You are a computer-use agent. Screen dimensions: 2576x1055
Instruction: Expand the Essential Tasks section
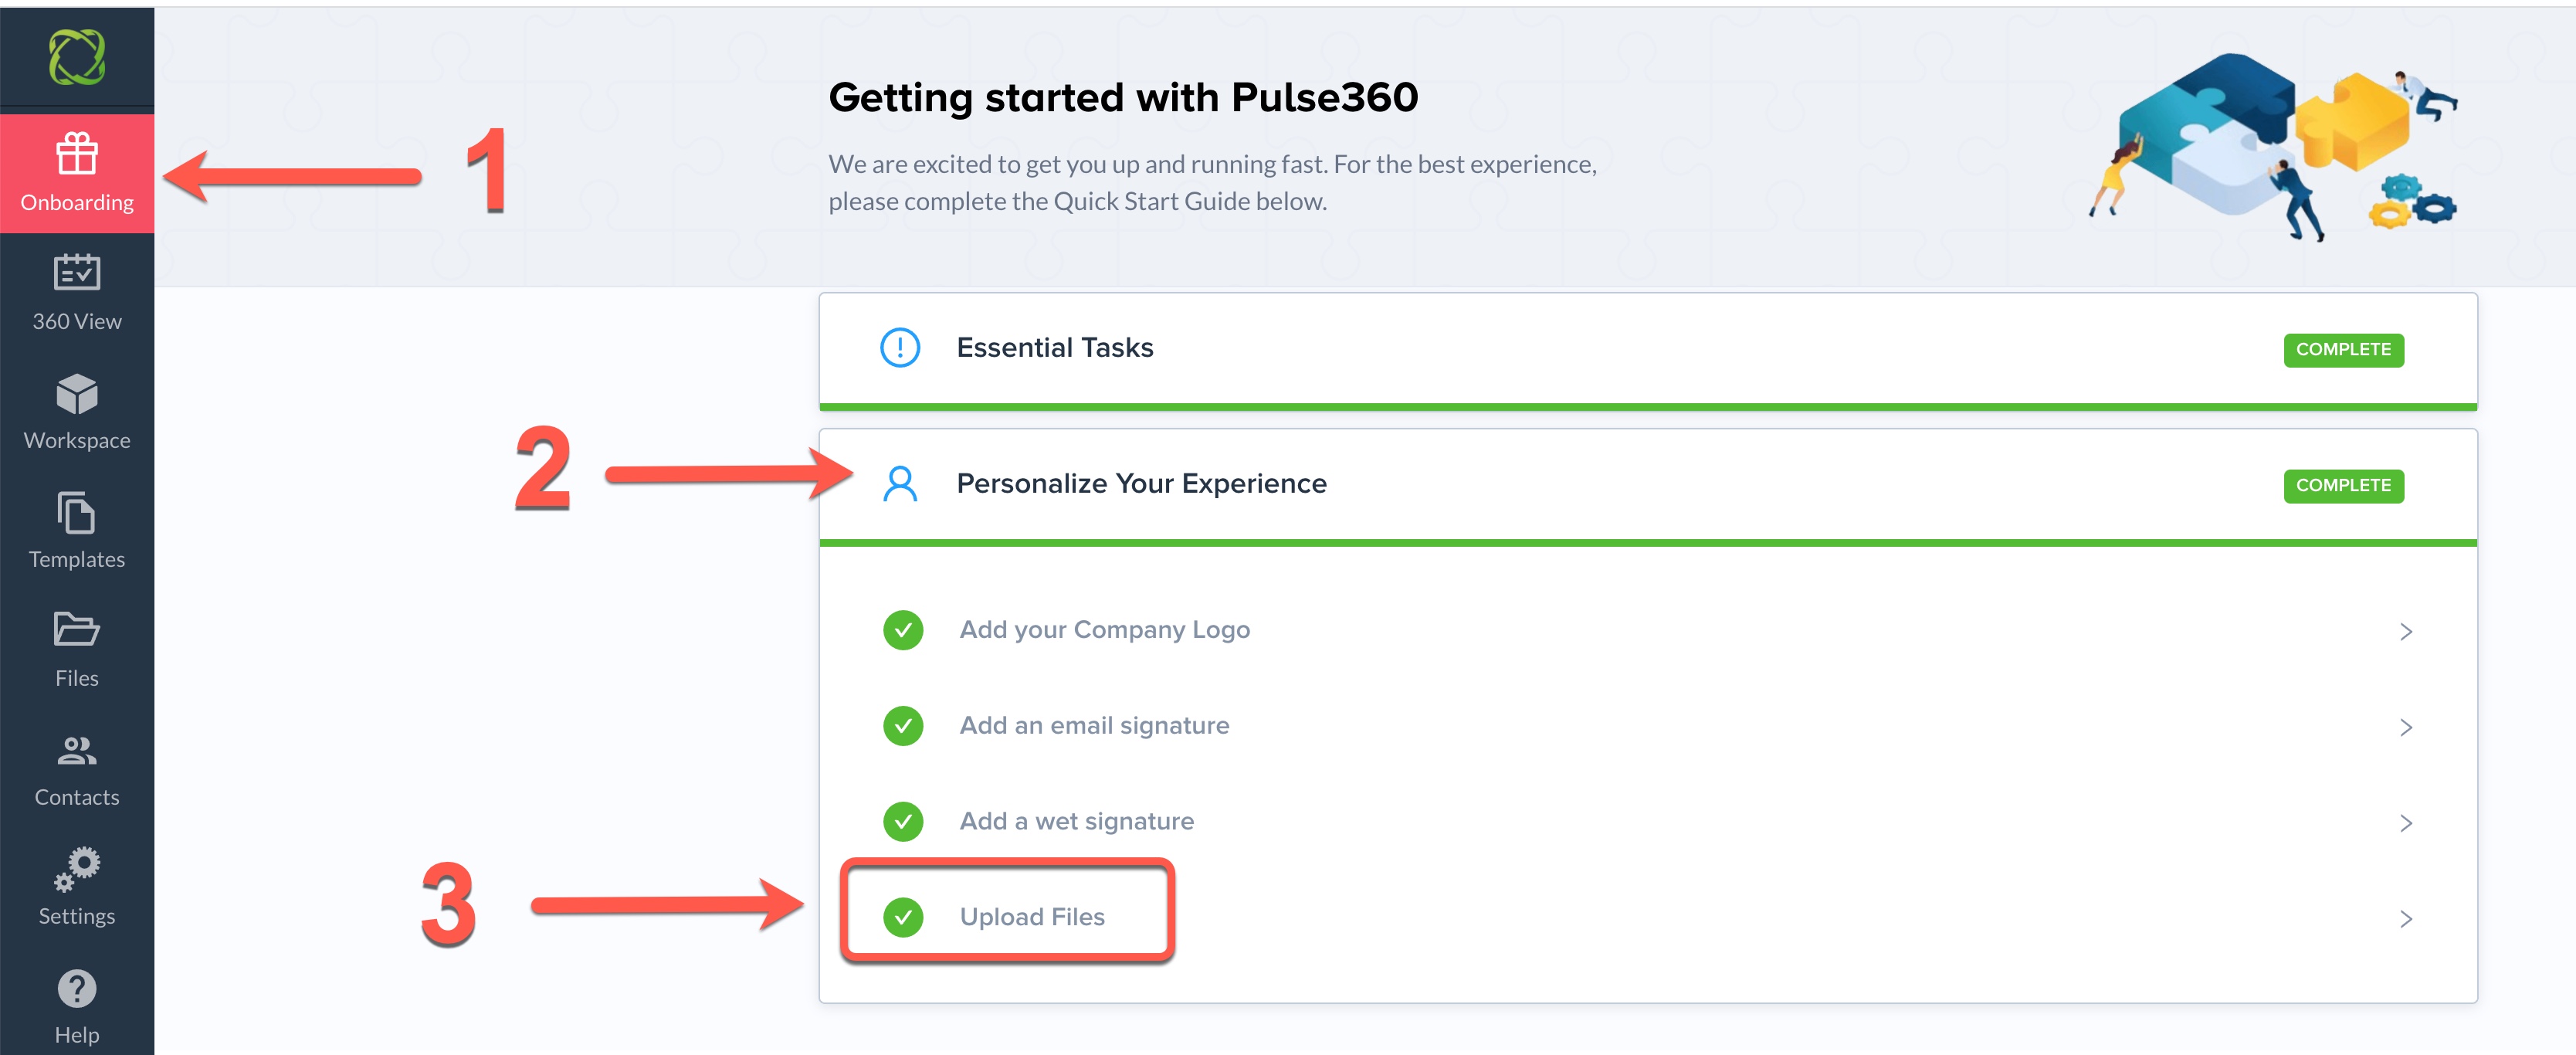tap(1054, 348)
